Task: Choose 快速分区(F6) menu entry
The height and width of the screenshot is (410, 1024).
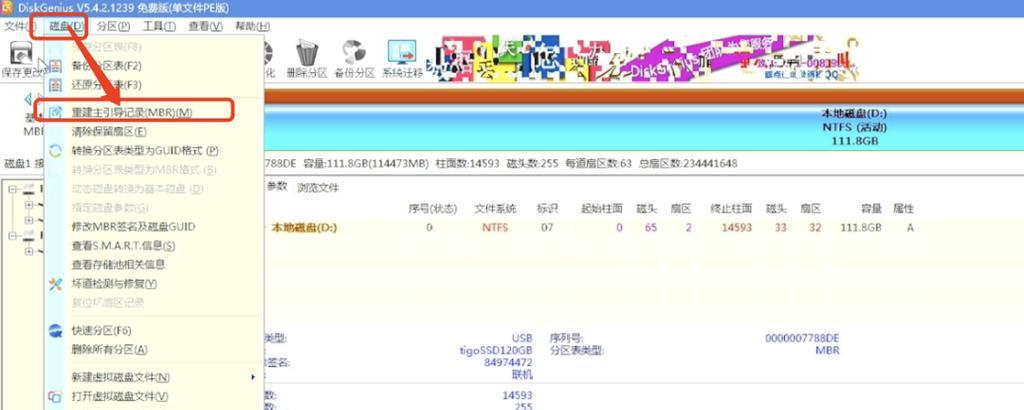Action: click(101, 330)
